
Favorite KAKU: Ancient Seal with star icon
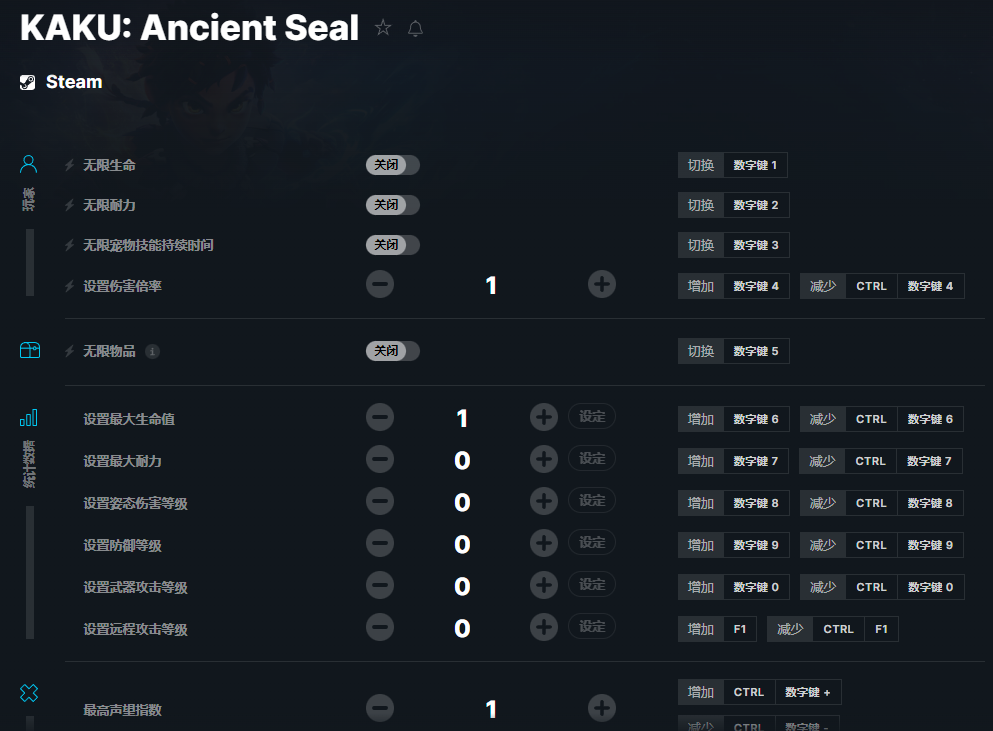pyautogui.click(x=383, y=28)
